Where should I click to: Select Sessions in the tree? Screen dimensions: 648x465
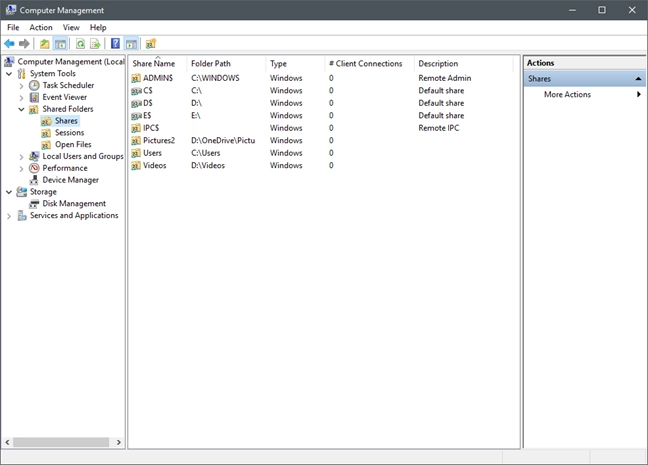tap(69, 133)
